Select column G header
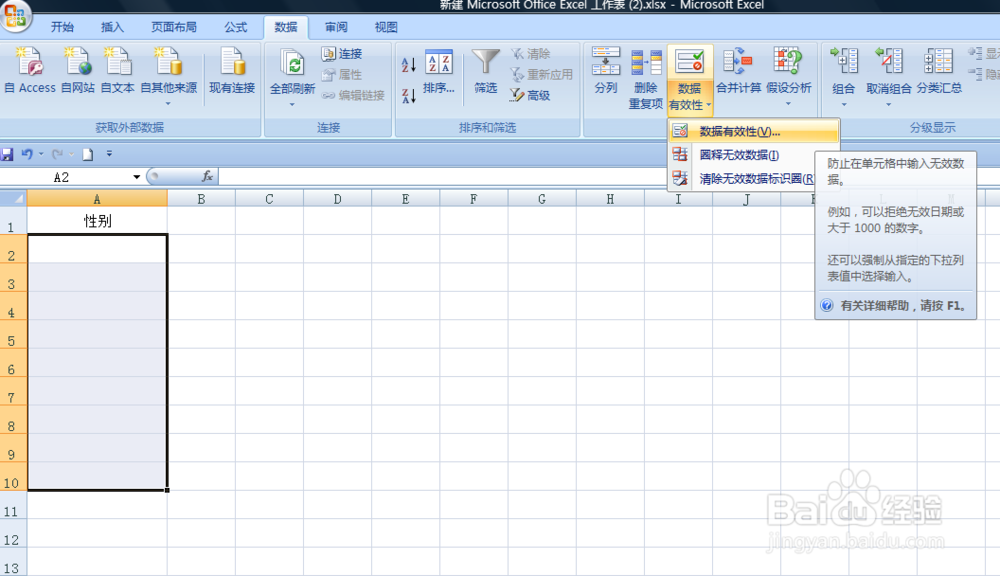Viewport: 1000px width, 576px height. [541, 199]
